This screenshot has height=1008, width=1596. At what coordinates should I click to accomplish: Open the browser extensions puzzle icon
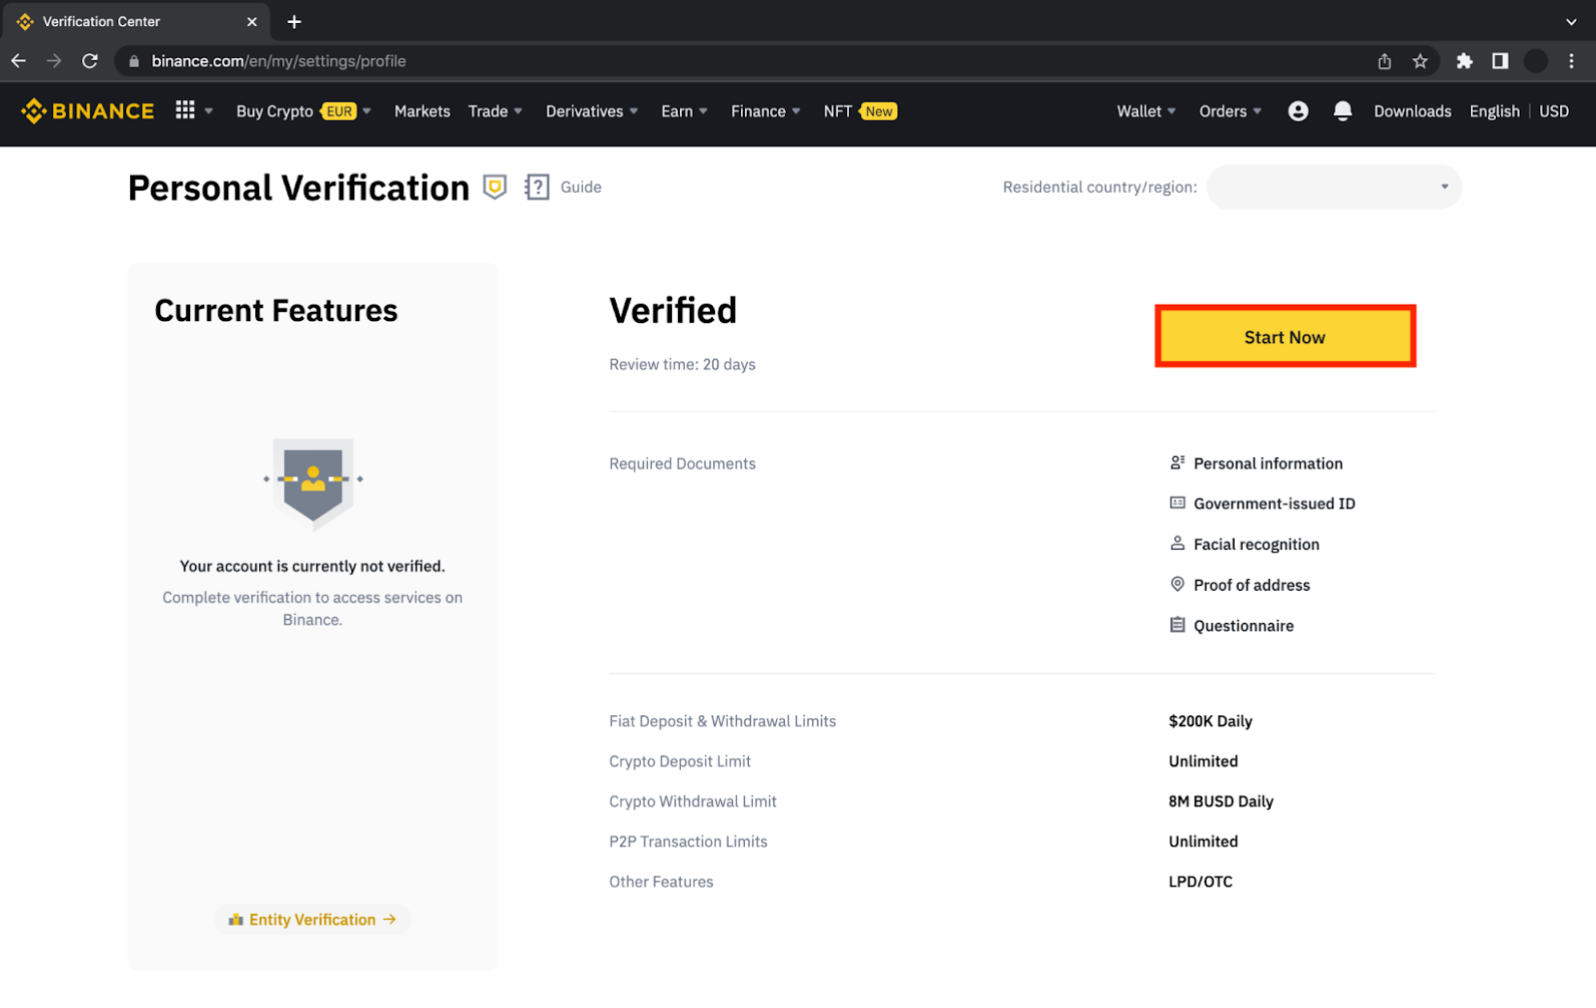click(x=1464, y=61)
